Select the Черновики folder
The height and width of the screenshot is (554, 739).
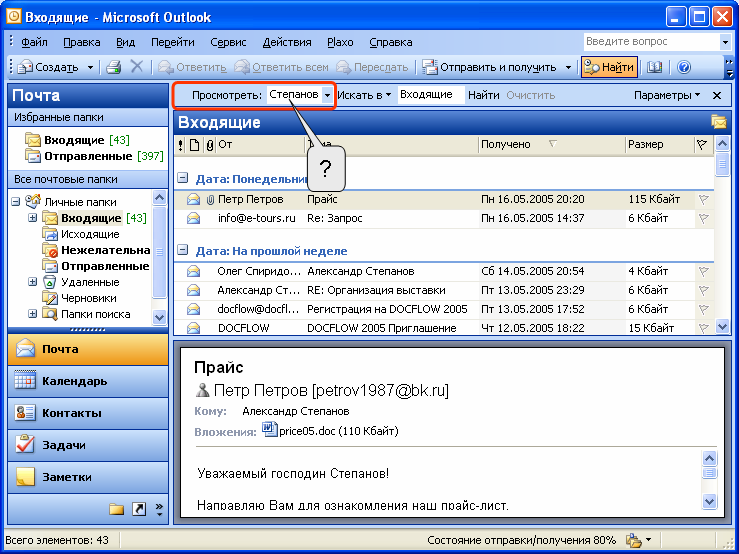pyautogui.click(x=81, y=298)
